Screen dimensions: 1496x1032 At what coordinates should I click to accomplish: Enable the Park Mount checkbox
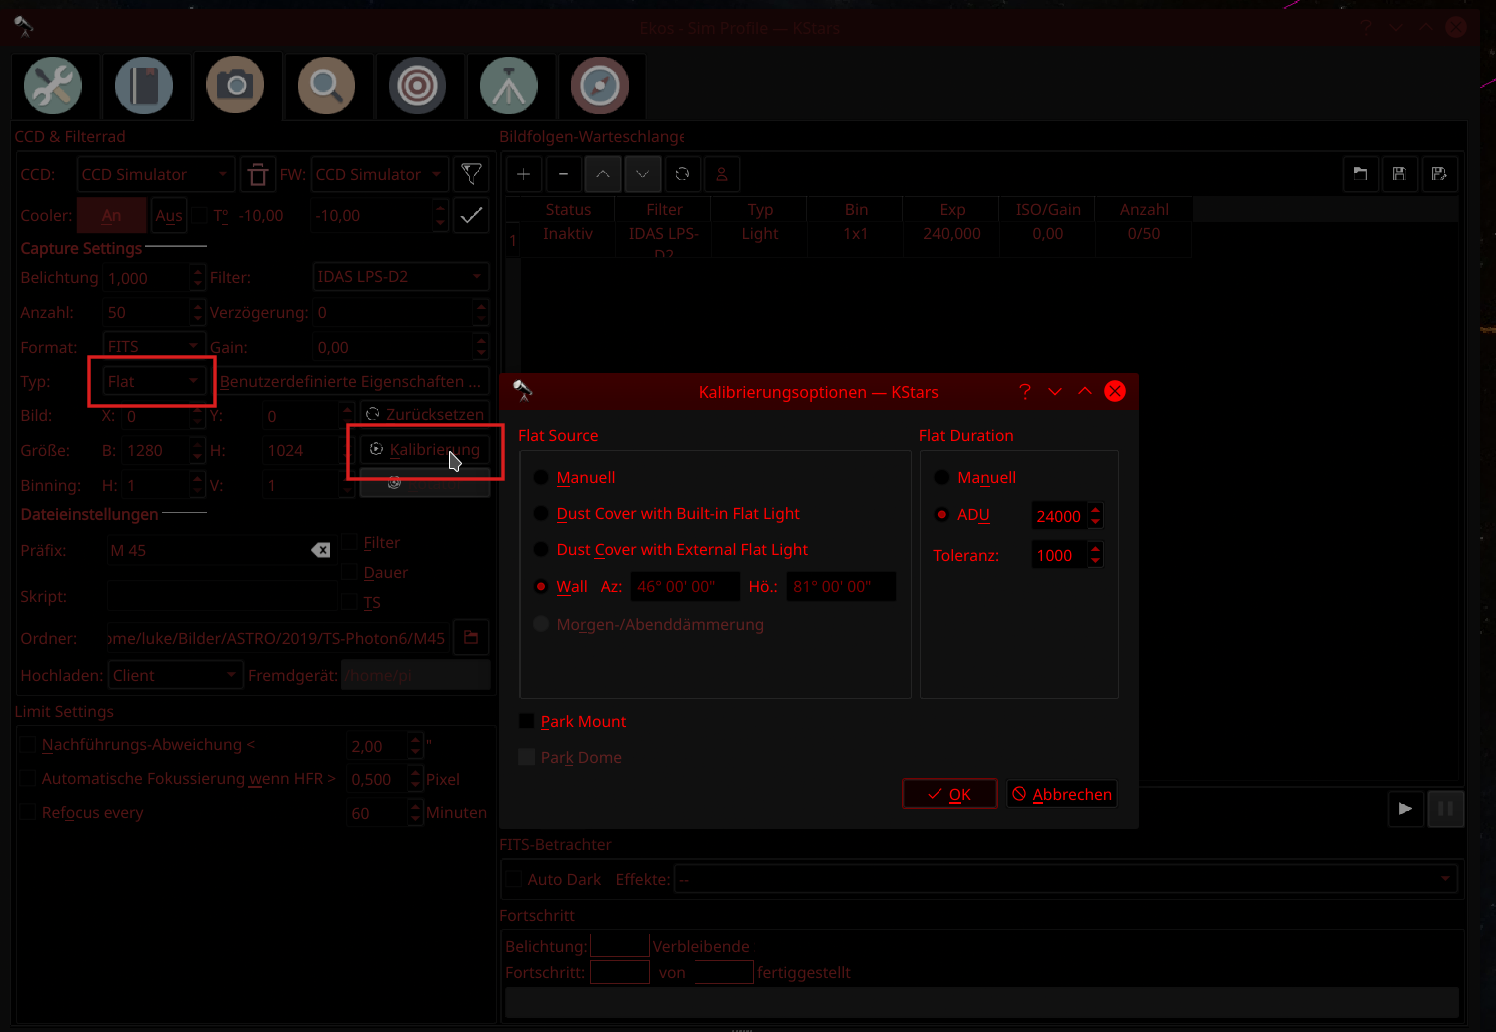527,722
